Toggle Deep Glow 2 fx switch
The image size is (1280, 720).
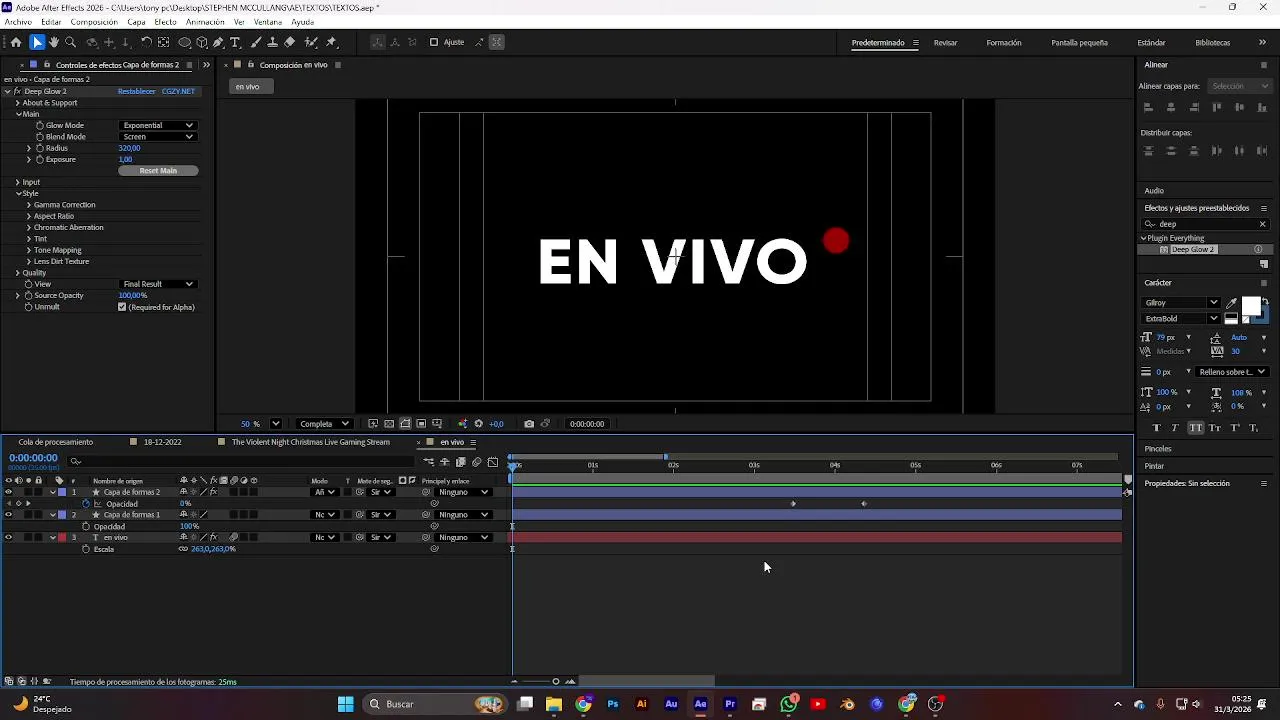coord(17,91)
